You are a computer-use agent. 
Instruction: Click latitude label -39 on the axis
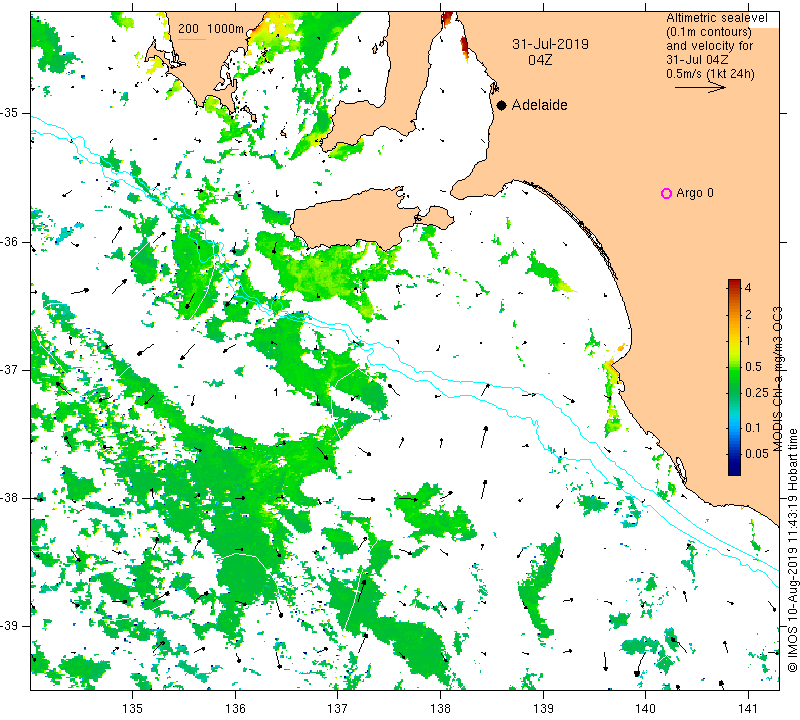(x=9, y=626)
